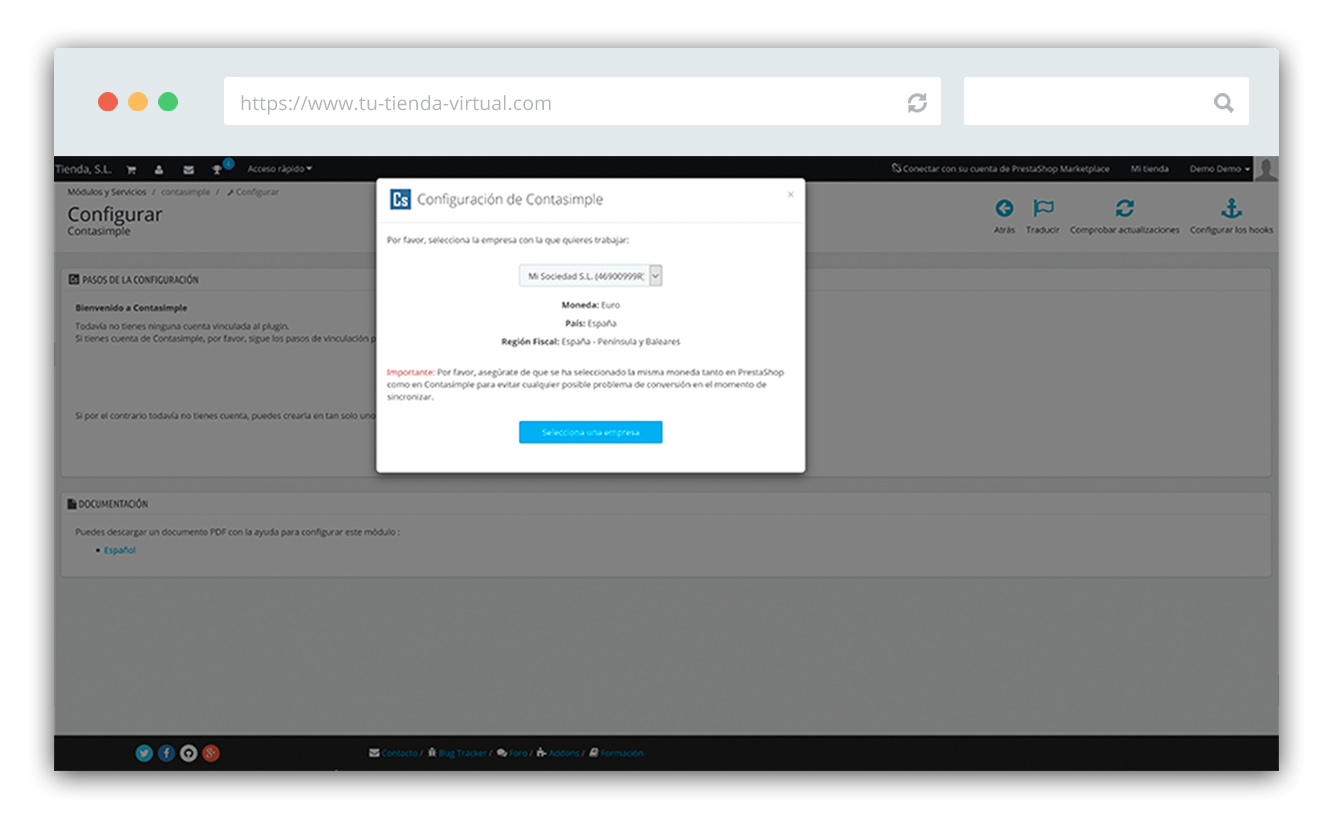Click the Español documentation link
The image size is (1326, 832).
[120, 550]
